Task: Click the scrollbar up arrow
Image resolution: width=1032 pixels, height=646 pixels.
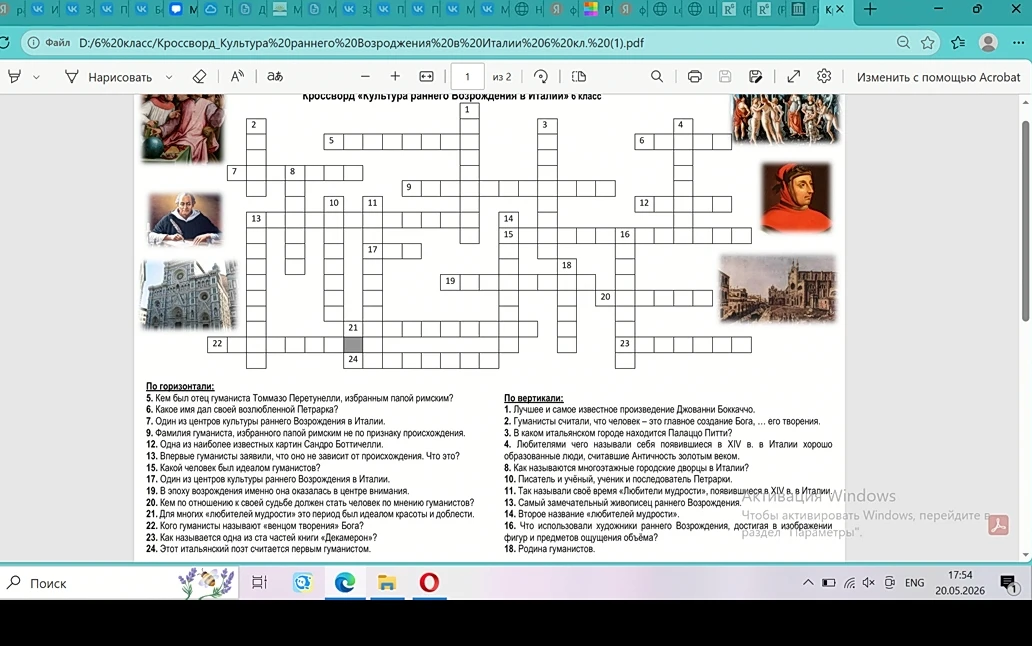Action: [x=1025, y=103]
